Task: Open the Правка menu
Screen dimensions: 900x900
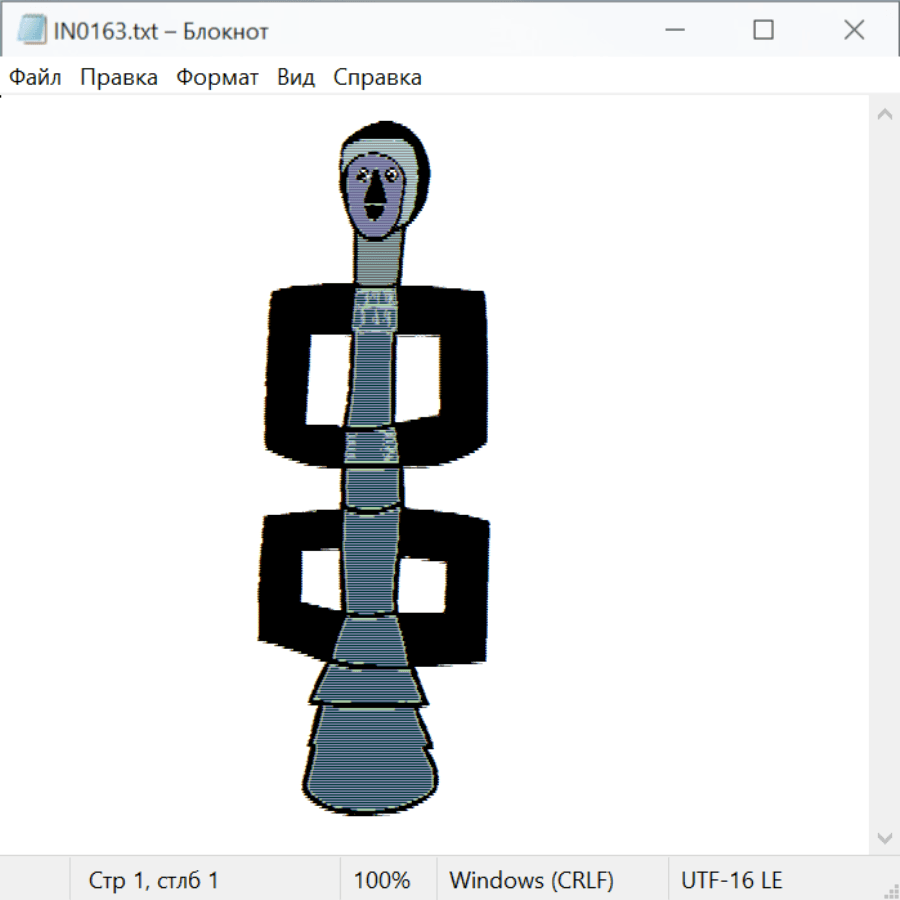Action: pyautogui.click(x=119, y=77)
